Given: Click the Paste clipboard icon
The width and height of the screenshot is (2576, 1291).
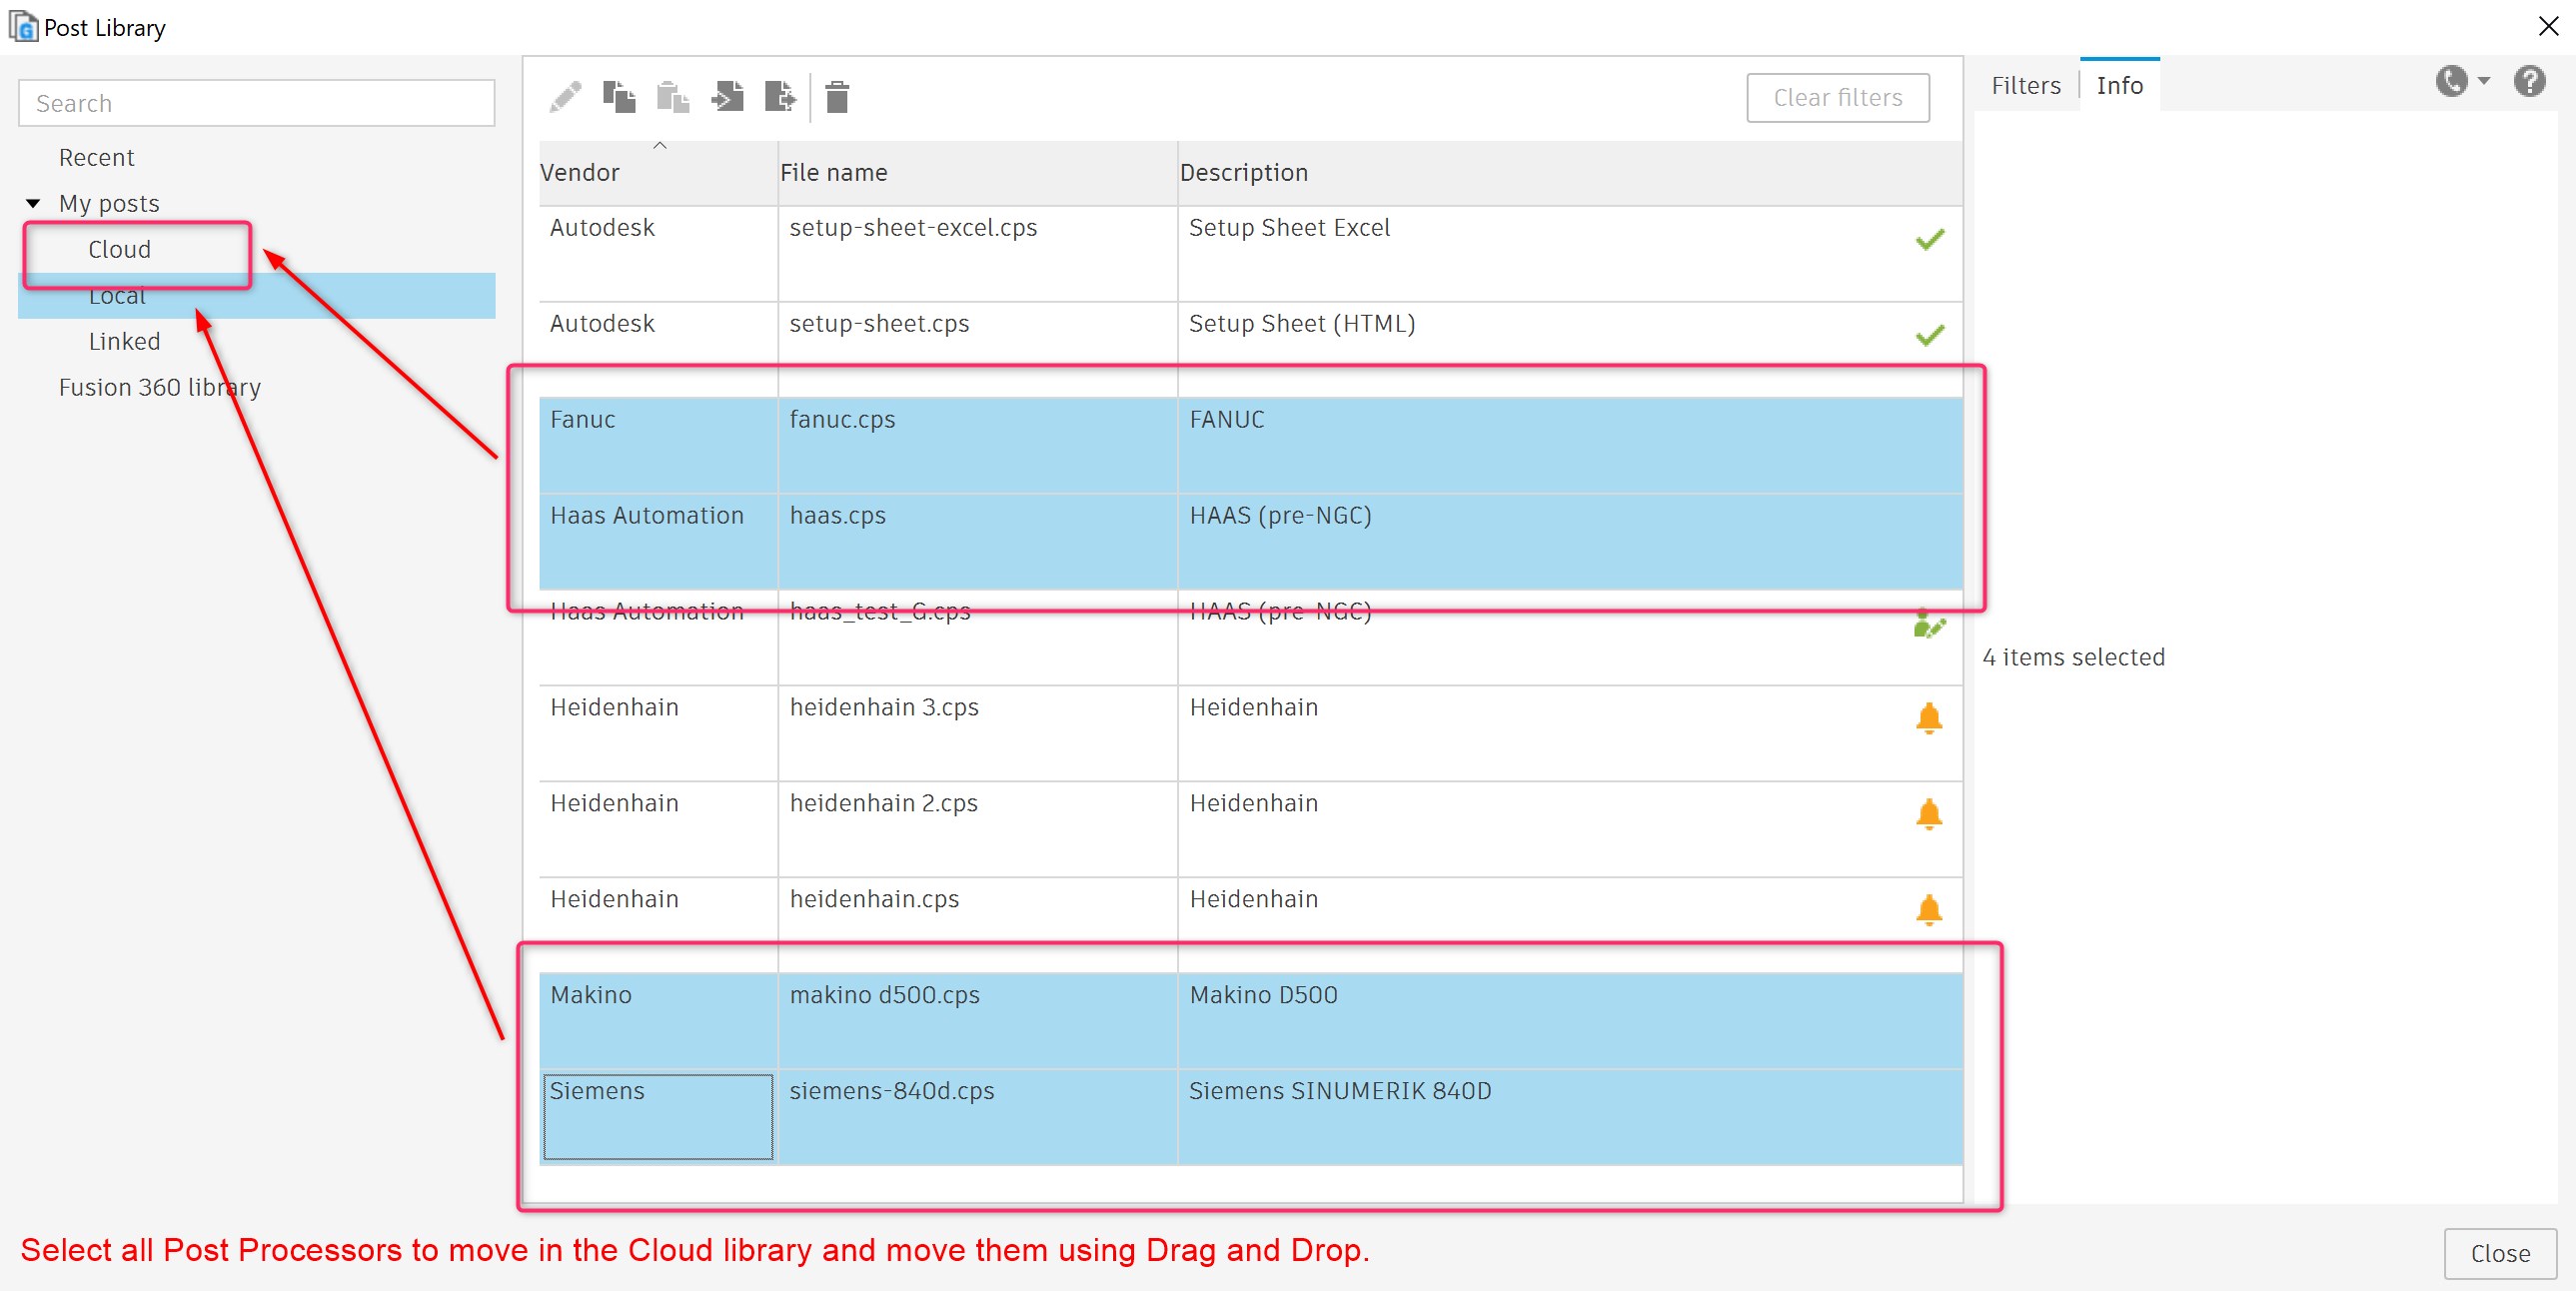Looking at the screenshot, I should pos(673,97).
